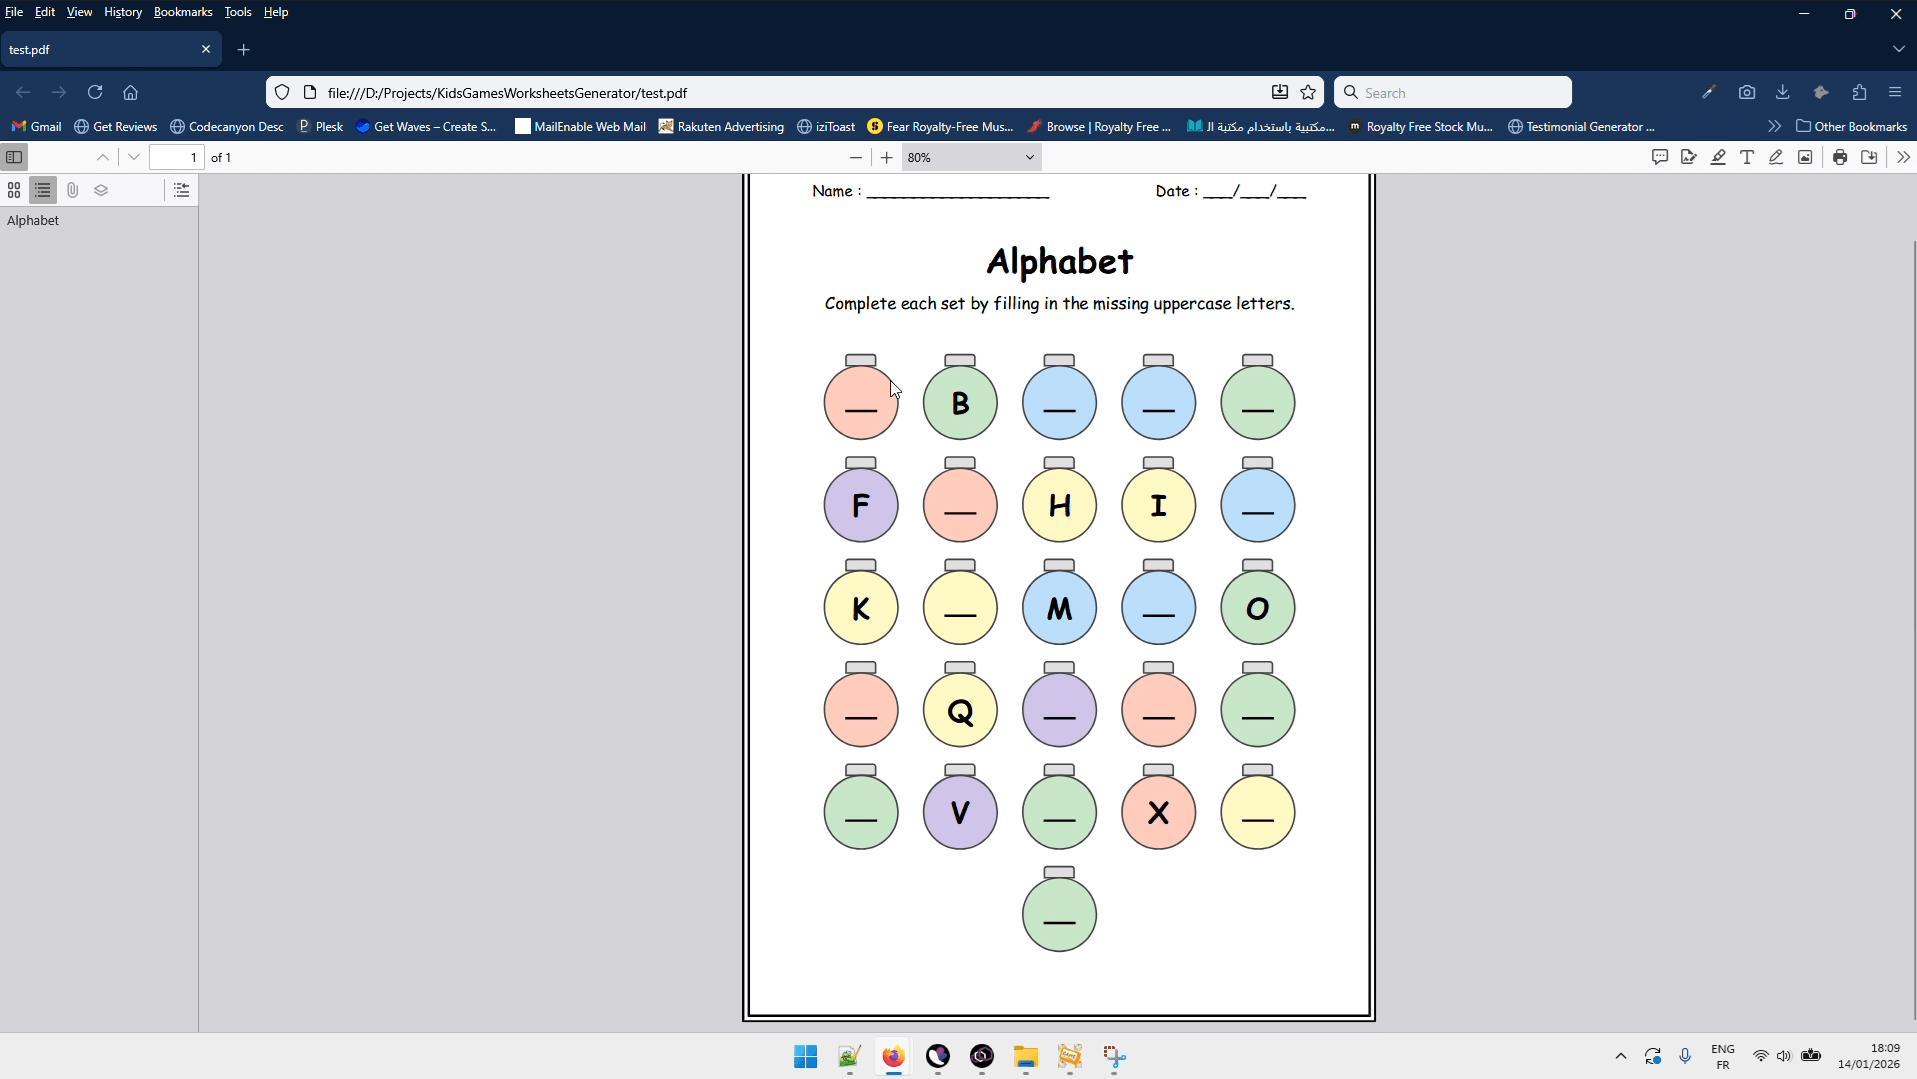Click the page number input field

coord(177,157)
